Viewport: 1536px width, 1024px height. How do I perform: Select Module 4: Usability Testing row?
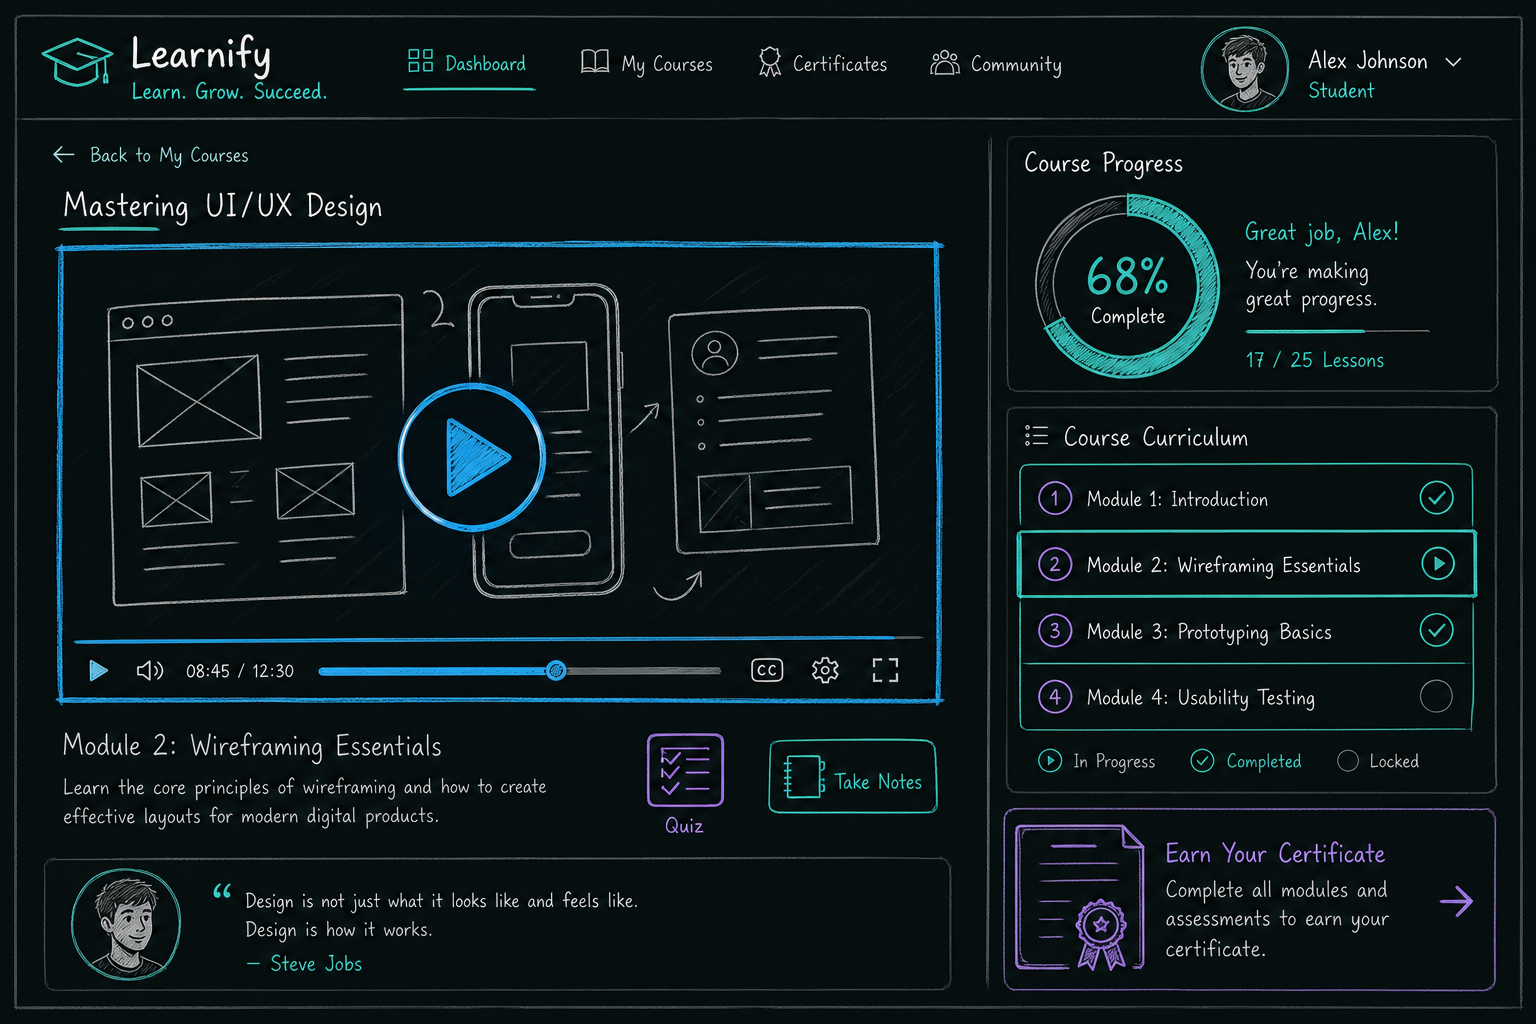[x=1246, y=697]
